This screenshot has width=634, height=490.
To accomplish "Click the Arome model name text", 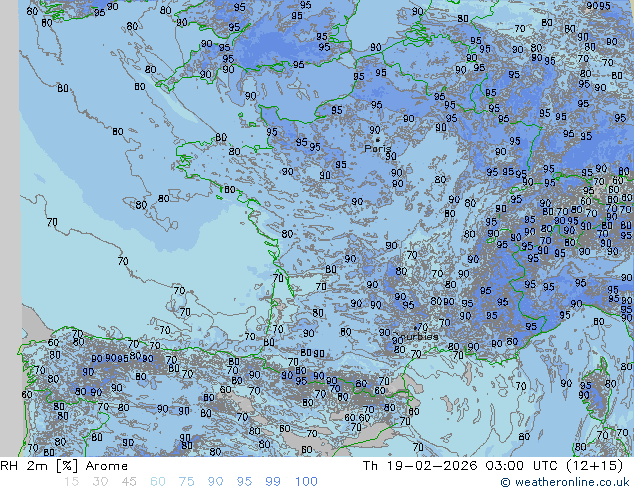I will (x=107, y=466).
